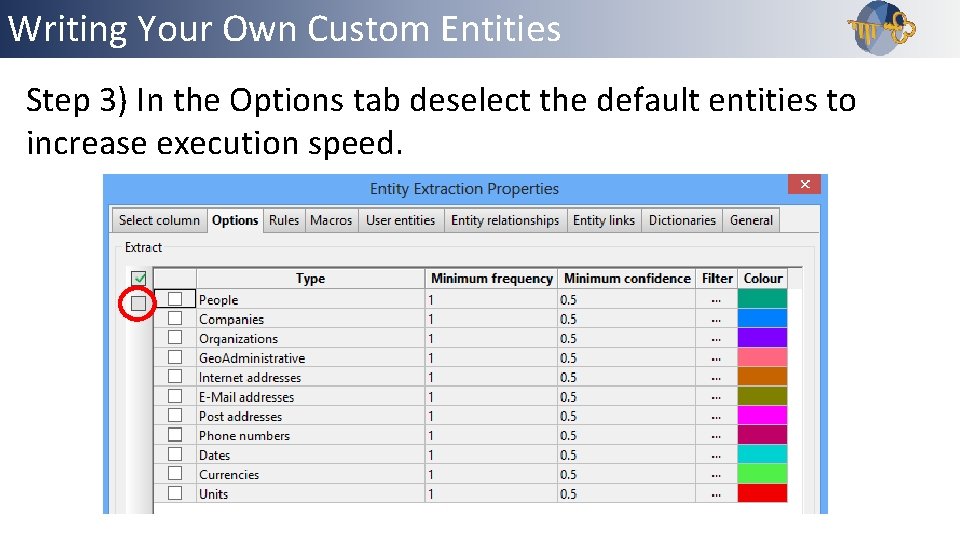Open the Filter ellipsis for Dates
This screenshot has height=540, width=960.
tap(716, 455)
